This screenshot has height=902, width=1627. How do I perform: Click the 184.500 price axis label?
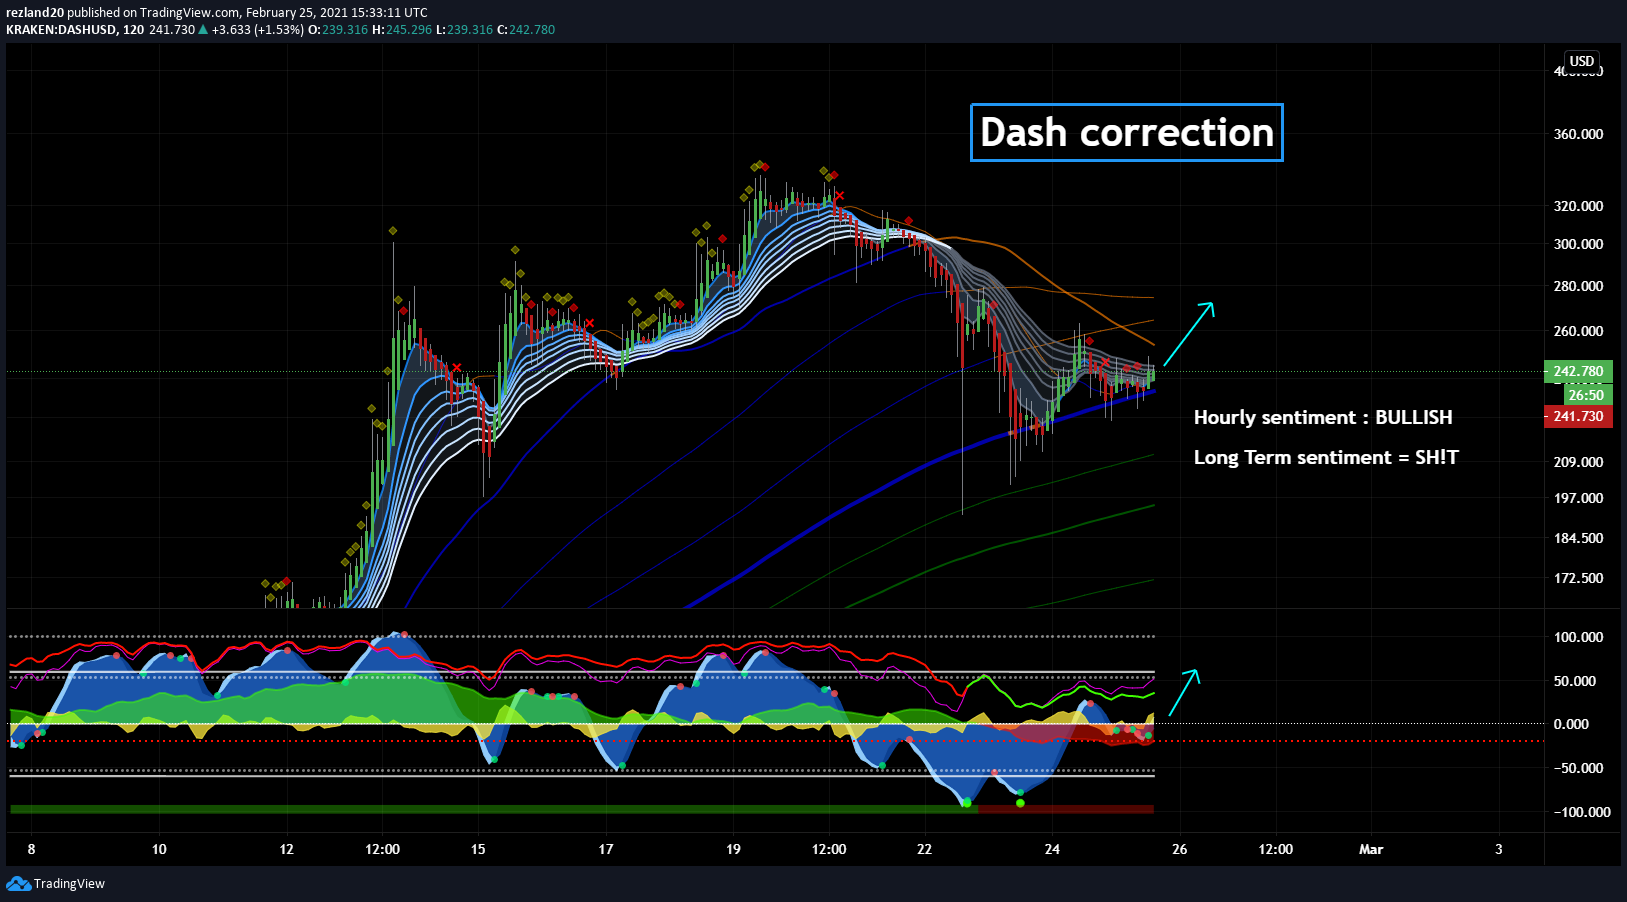(x=1578, y=538)
